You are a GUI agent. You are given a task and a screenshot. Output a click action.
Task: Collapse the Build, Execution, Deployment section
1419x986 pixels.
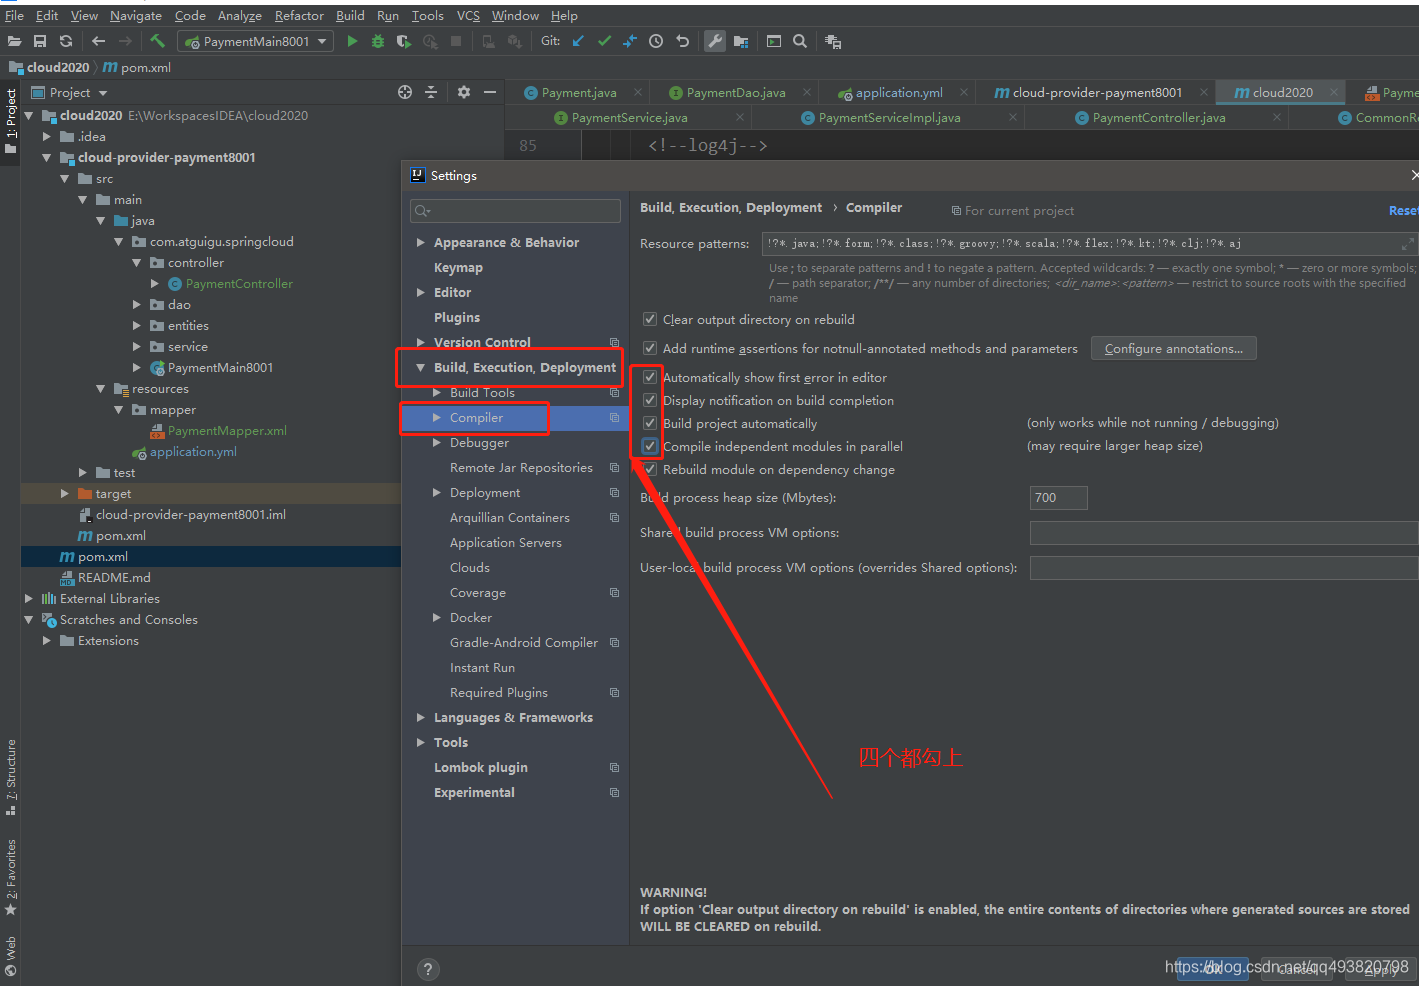pyautogui.click(x=421, y=367)
